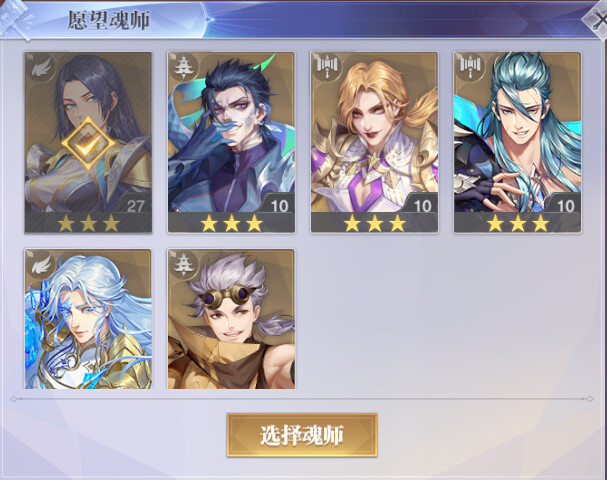The width and height of the screenshot is (607, 480).
Task: Click the three-star rating under teal-haired man
Action: [518, 223]
